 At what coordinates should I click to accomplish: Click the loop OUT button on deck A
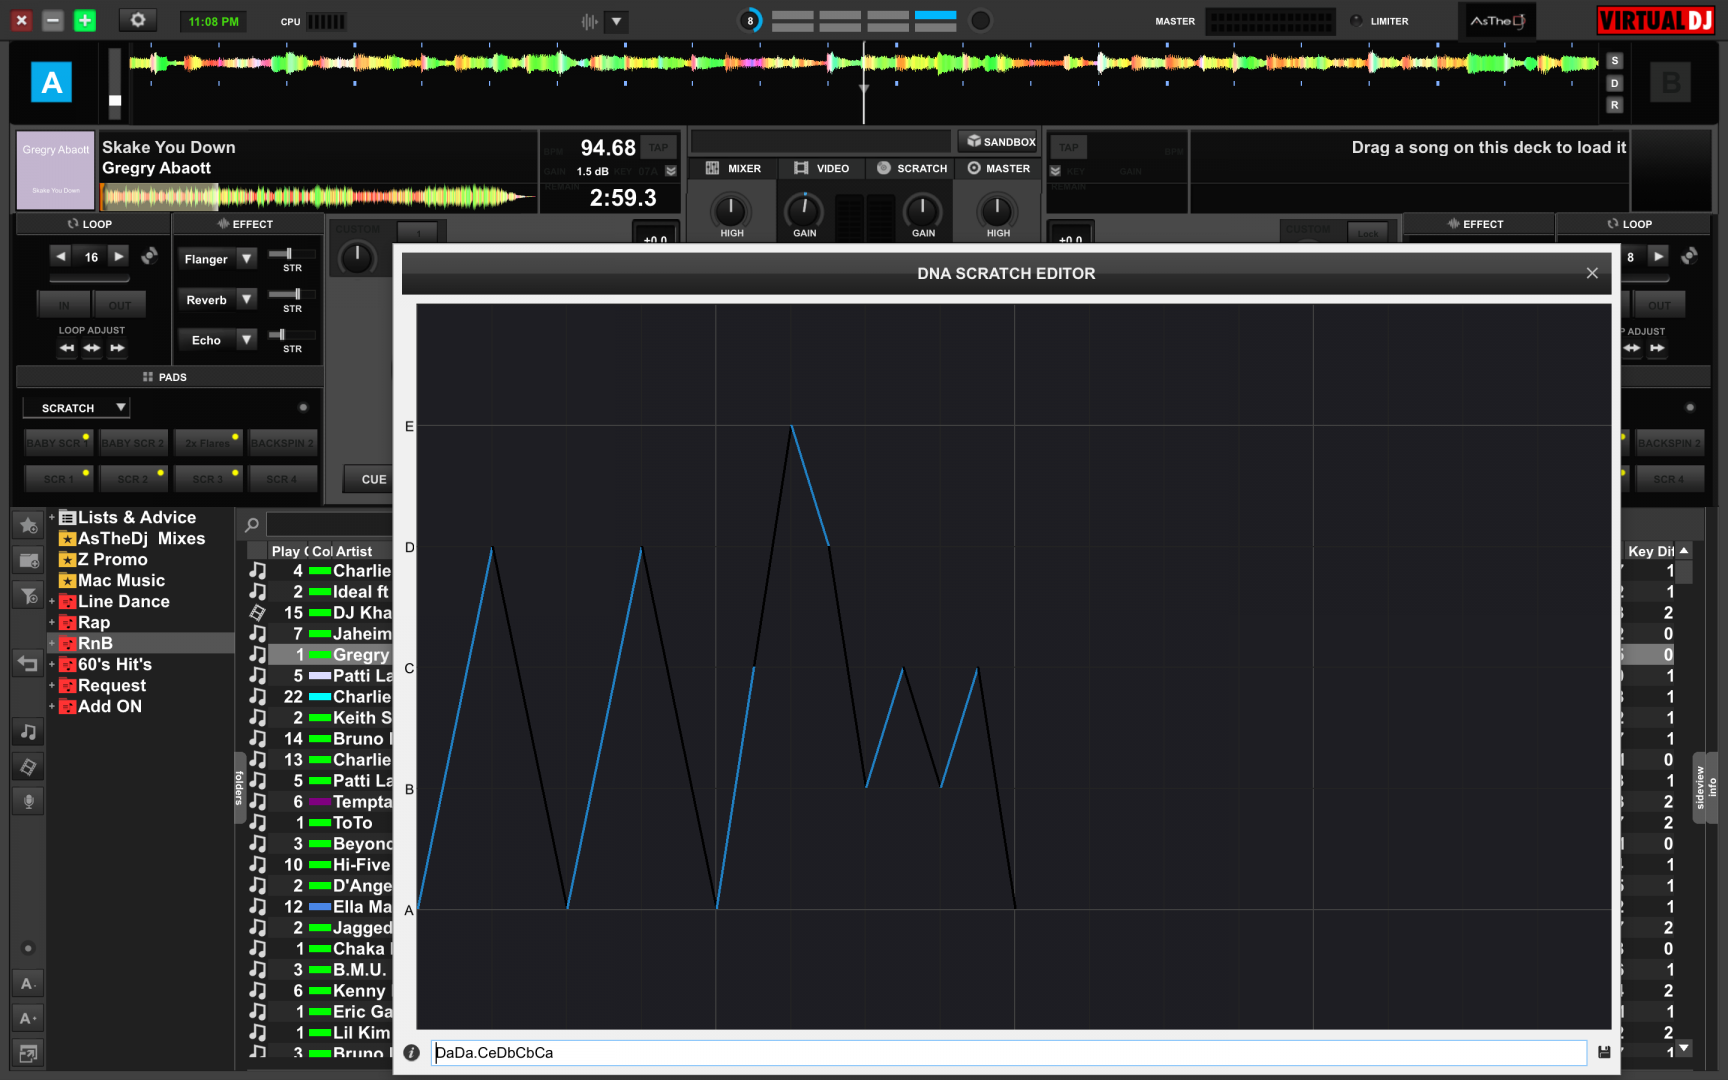120,305
